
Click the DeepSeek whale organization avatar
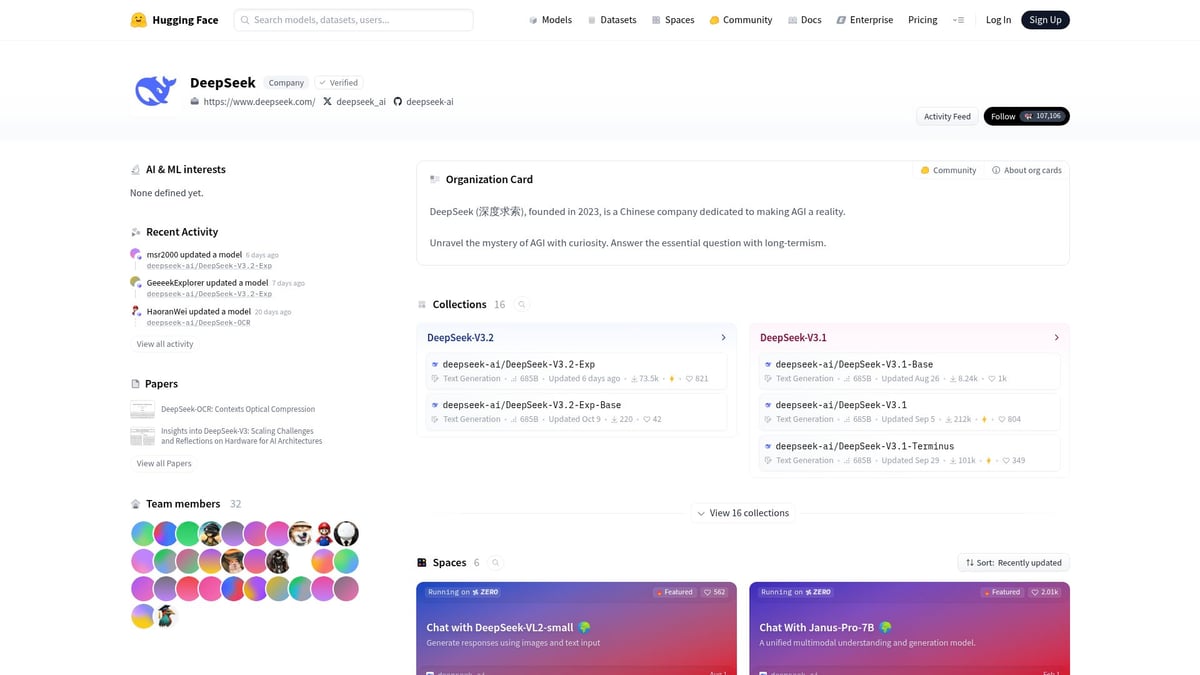click(x=155, y=91)
